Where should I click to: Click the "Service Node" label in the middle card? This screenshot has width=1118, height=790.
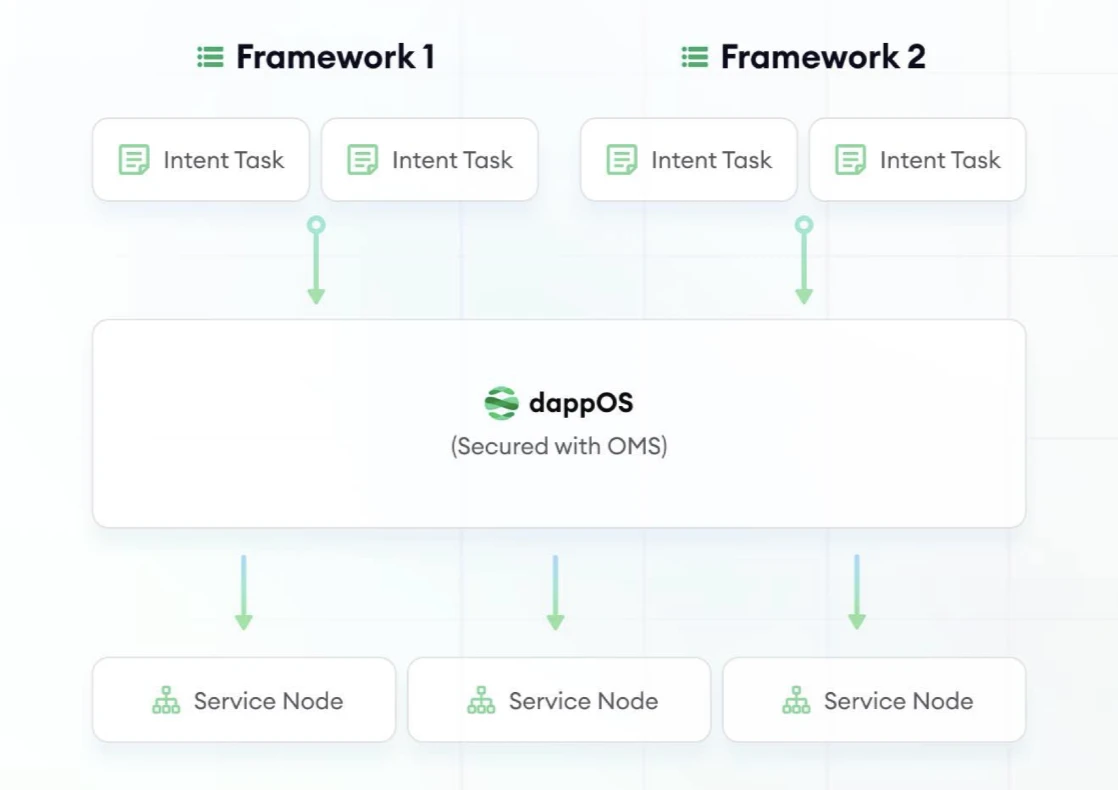pos(583,701)
